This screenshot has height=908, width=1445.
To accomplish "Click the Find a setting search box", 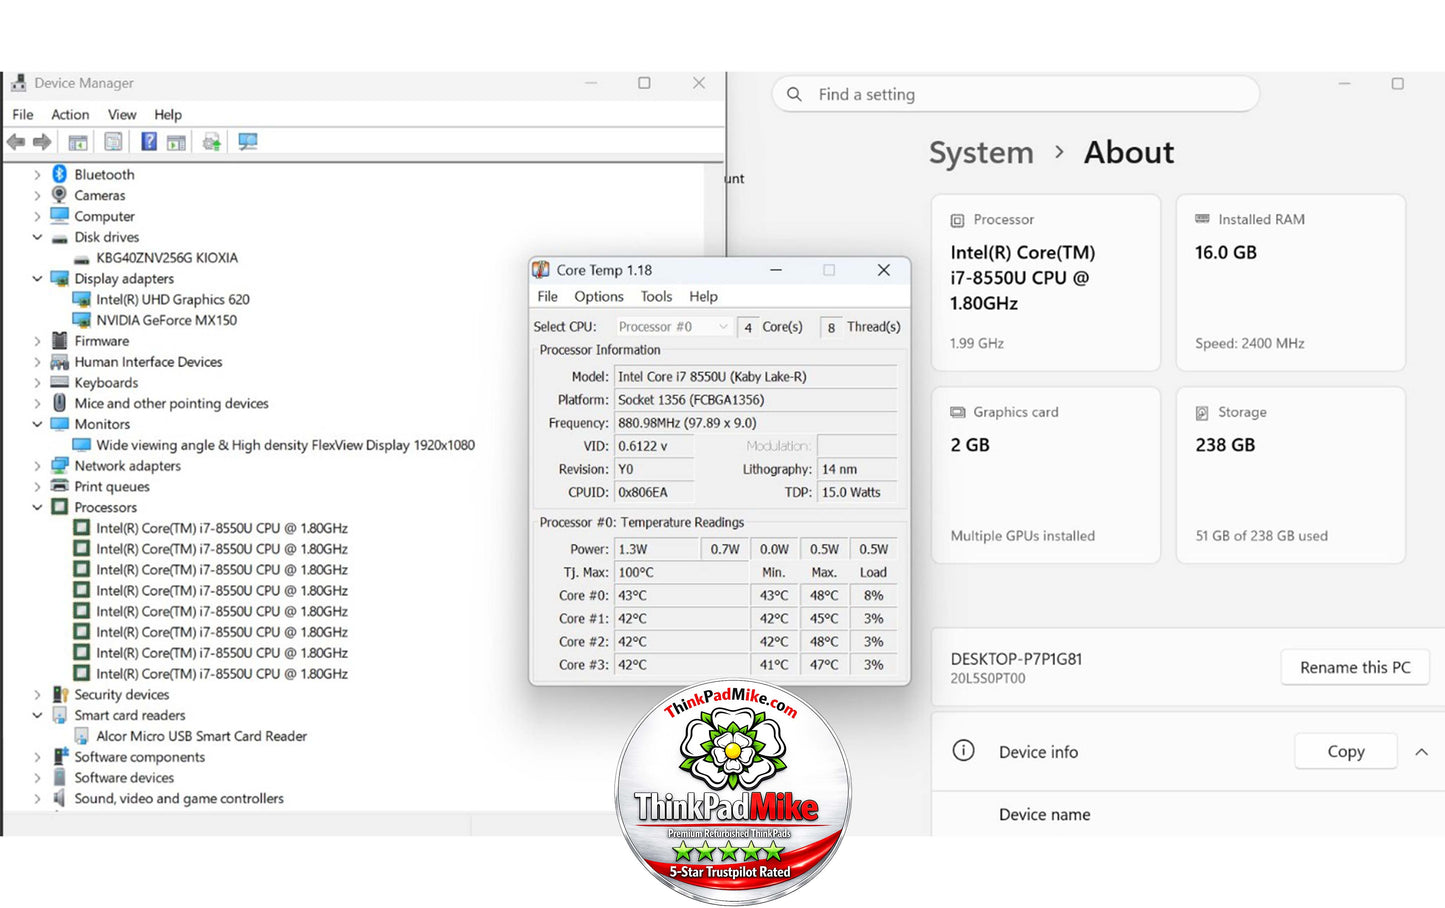I will pyautogui.click(x=1015, y=94).
